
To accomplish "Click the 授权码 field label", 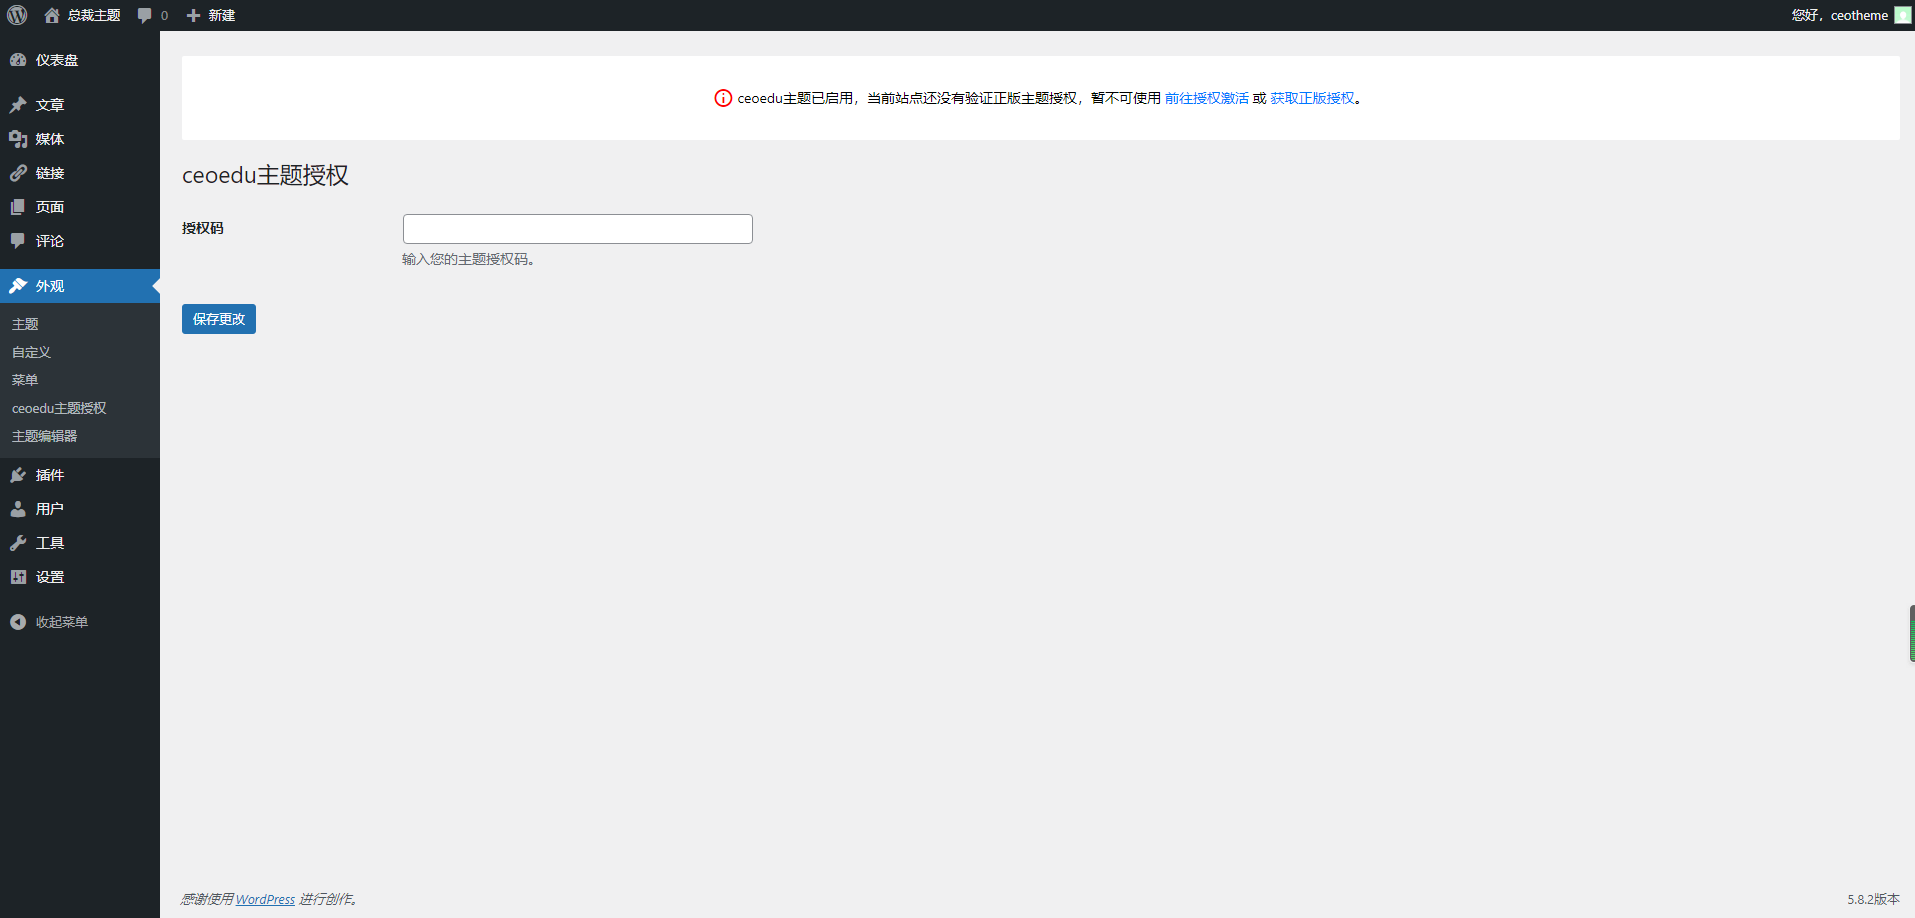I will 203,228.
